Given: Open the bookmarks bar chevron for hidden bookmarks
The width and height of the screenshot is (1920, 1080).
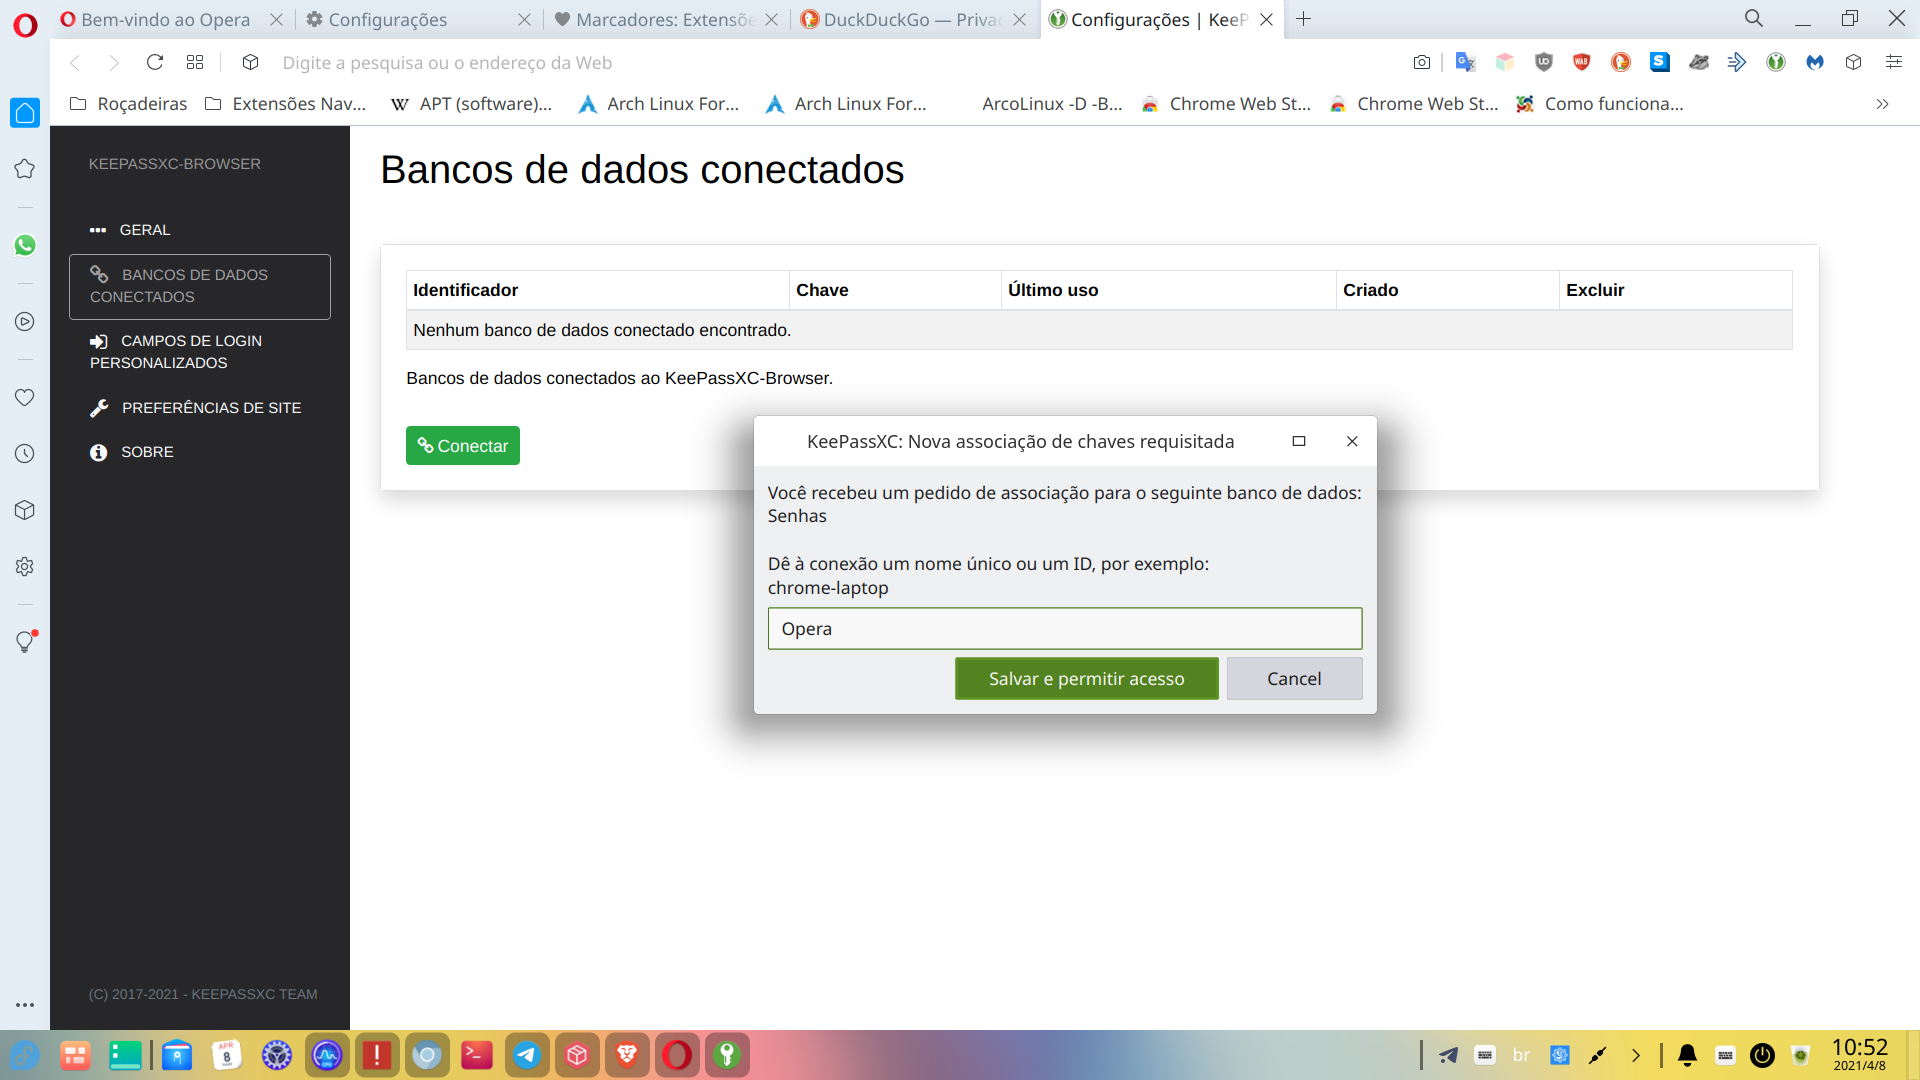Looking at the screenshot, I should 1884,103.
